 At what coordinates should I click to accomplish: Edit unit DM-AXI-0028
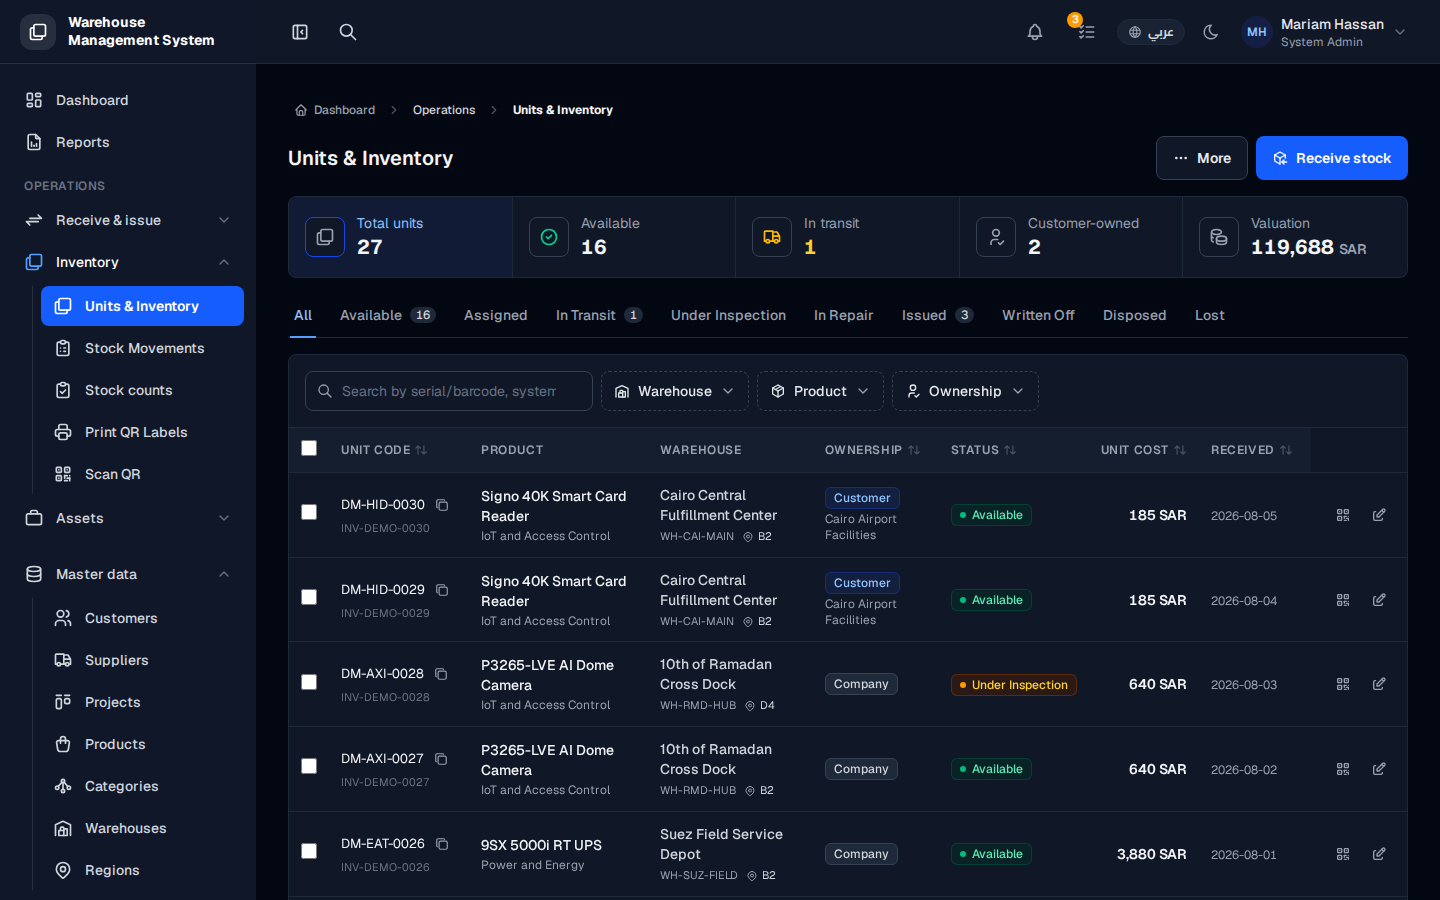[x=1379, y=684]
